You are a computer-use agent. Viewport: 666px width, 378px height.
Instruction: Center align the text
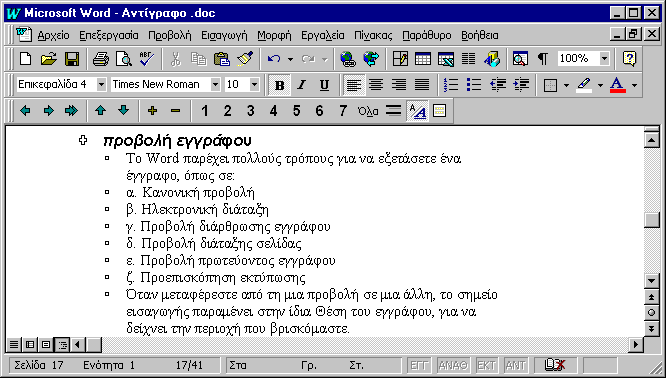tap(376, 85)
